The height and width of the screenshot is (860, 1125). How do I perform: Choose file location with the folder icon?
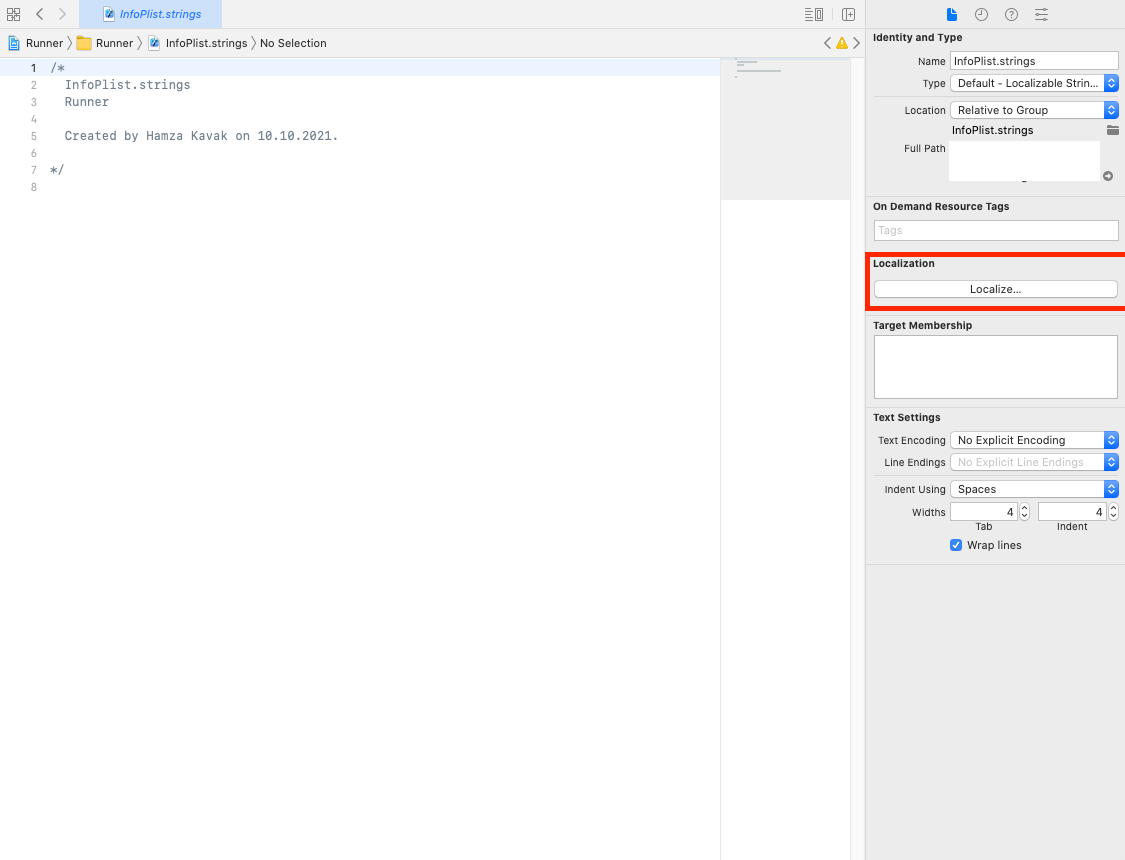click(x=1112, y=130)
